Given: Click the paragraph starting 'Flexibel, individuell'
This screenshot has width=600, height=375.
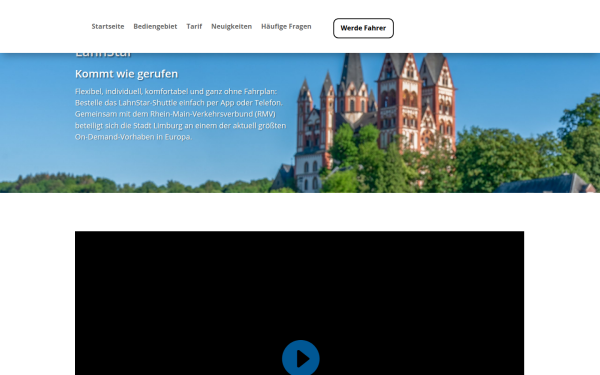Looking at the screenshot, I should (180, 114).
